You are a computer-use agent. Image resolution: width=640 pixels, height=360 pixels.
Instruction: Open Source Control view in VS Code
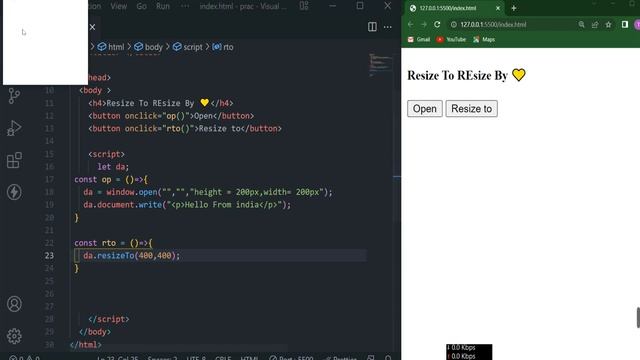point(14,96)
